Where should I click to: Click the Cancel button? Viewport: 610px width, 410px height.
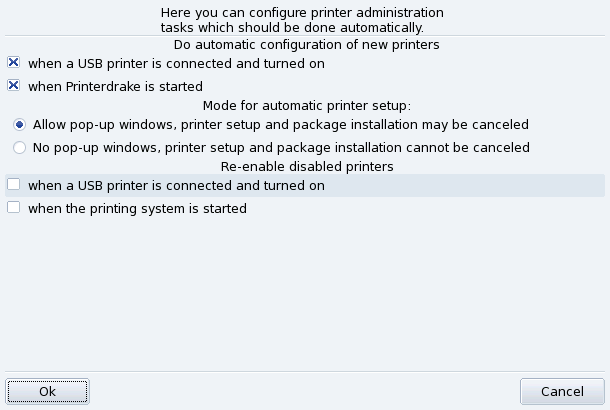coord(561,391)
